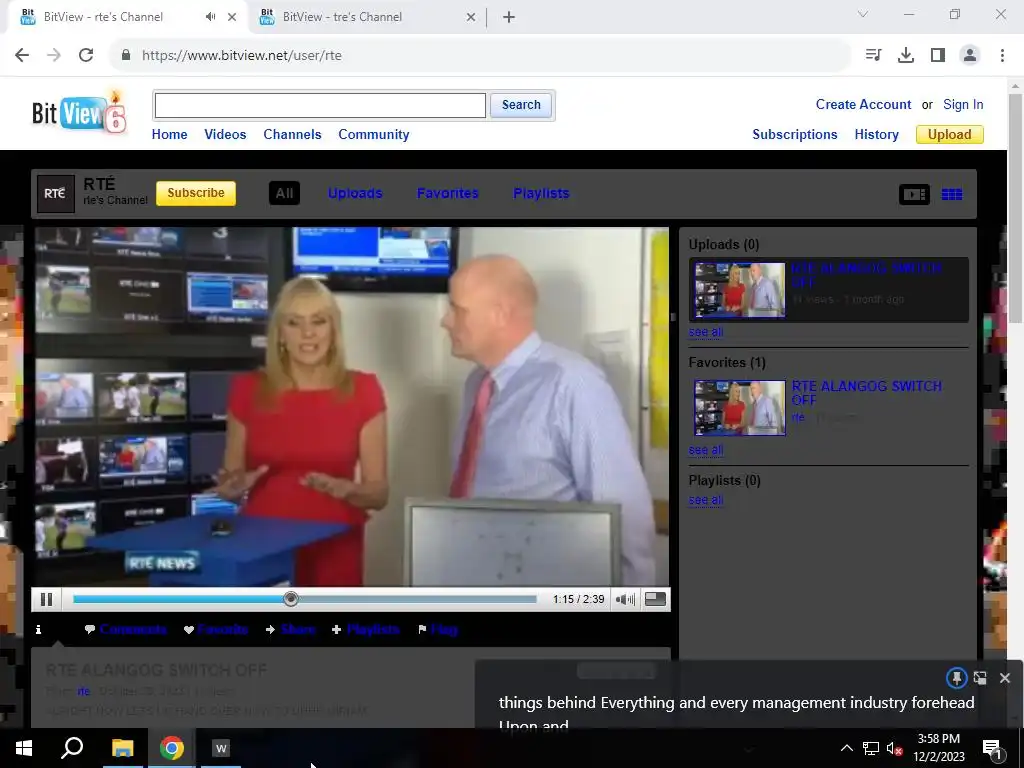Open the Subscriptions link
1024x768 pixels.
coord(795,135)
